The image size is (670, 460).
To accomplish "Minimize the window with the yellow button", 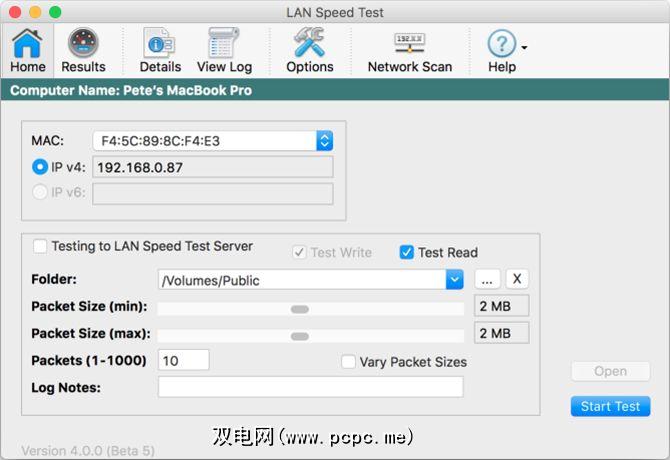I will click(35, 12).
